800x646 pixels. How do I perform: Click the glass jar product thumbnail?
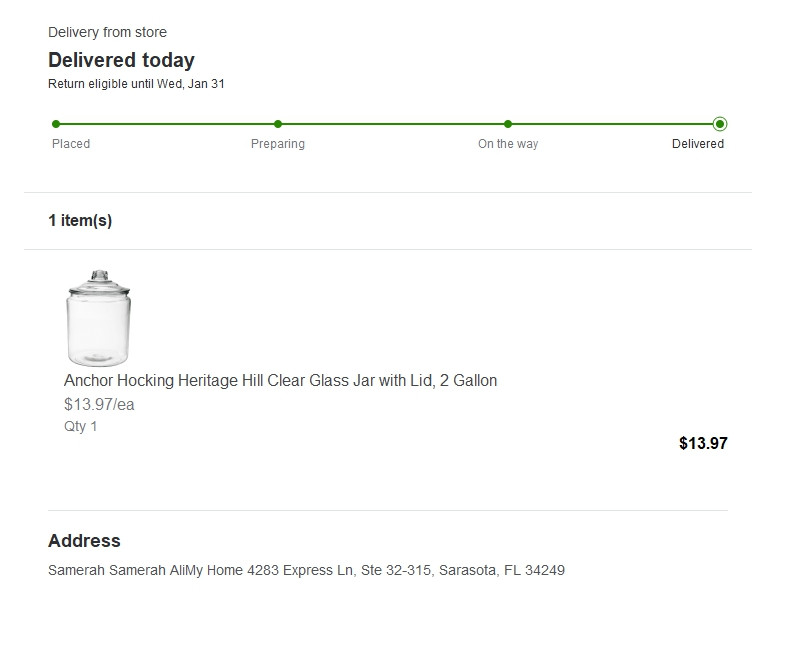(98, 318)
